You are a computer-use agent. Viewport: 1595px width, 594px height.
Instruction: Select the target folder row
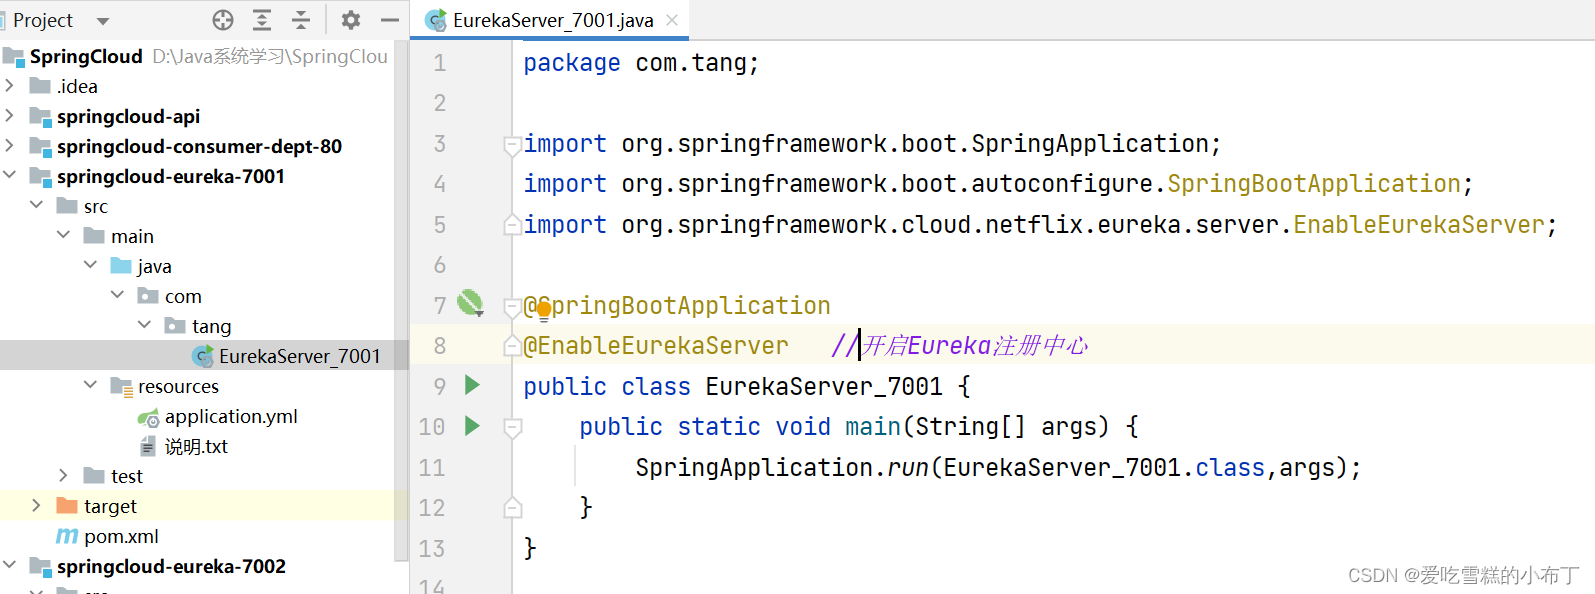[x=197, y=506]
